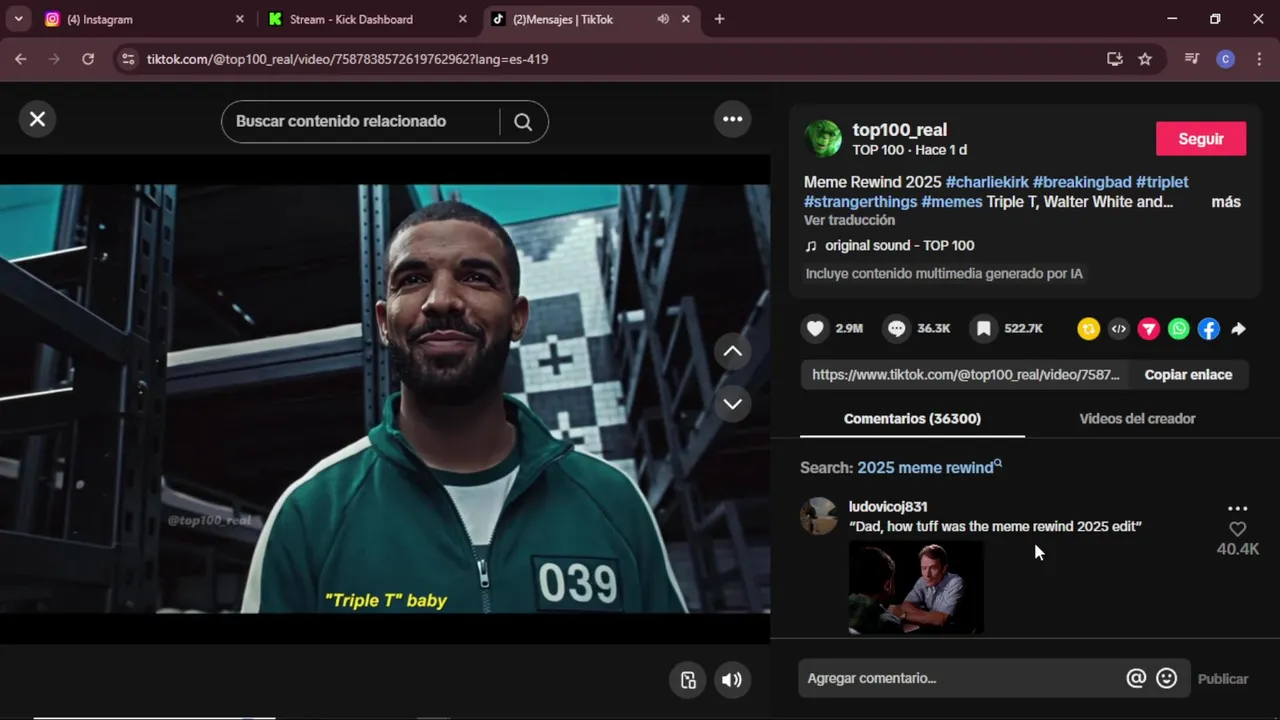Open #triplet hashtag
1280x720 pixels.
click(x=1162, y=182)
